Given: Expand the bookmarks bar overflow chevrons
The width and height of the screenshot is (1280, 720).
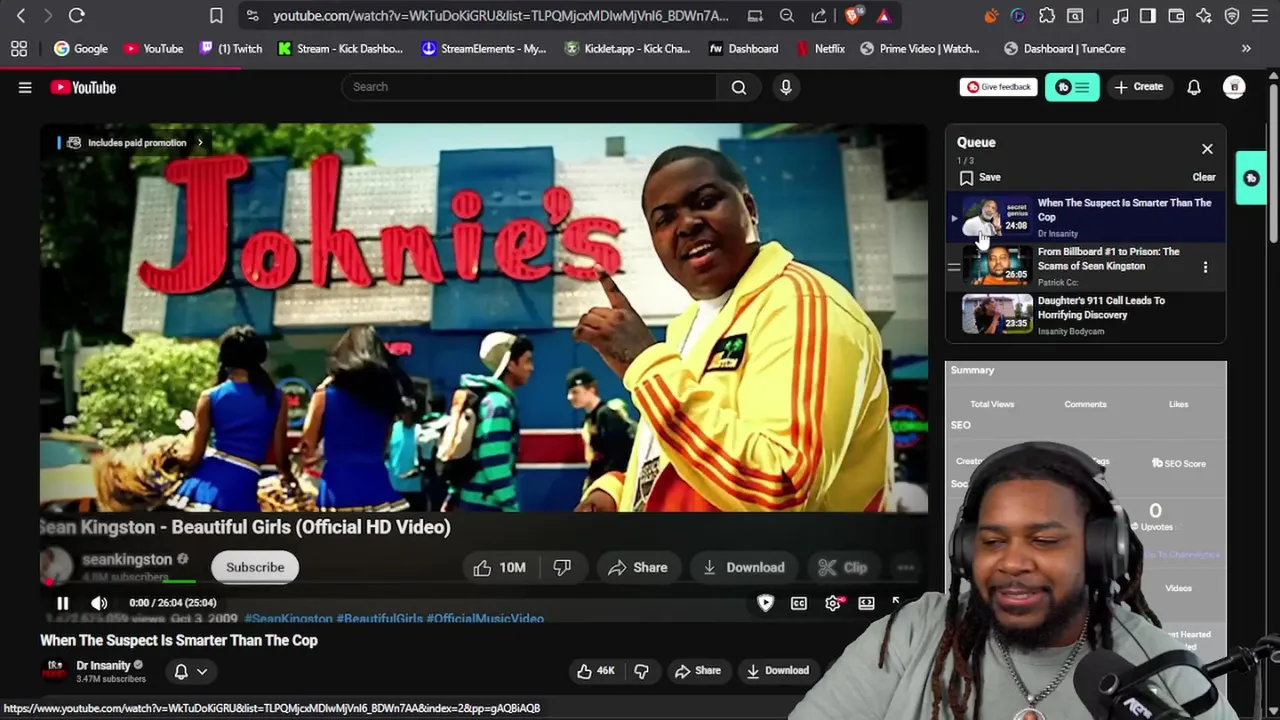Looking at the screenshot, I should [x=1246, y=48].
